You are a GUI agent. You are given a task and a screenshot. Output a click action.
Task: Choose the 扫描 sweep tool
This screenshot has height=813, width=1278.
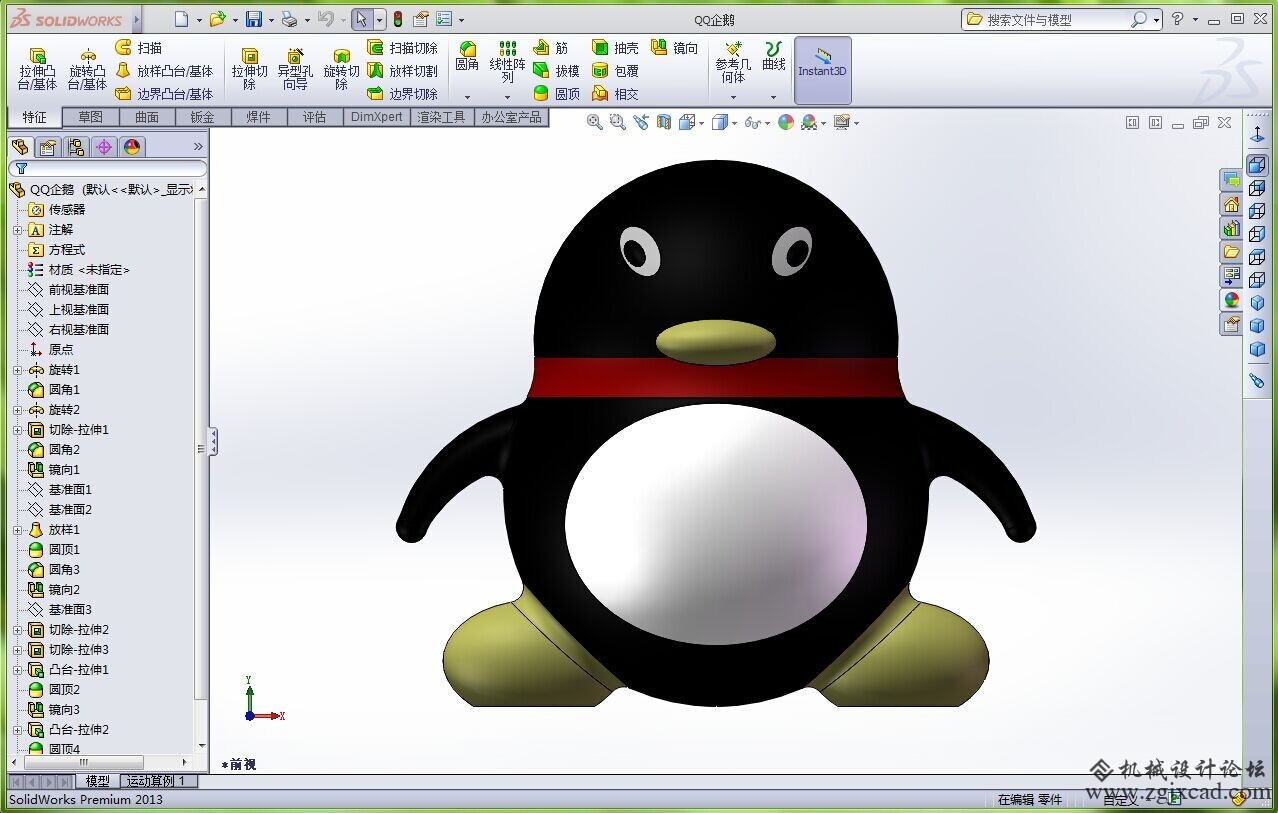(x=139, y=47)
